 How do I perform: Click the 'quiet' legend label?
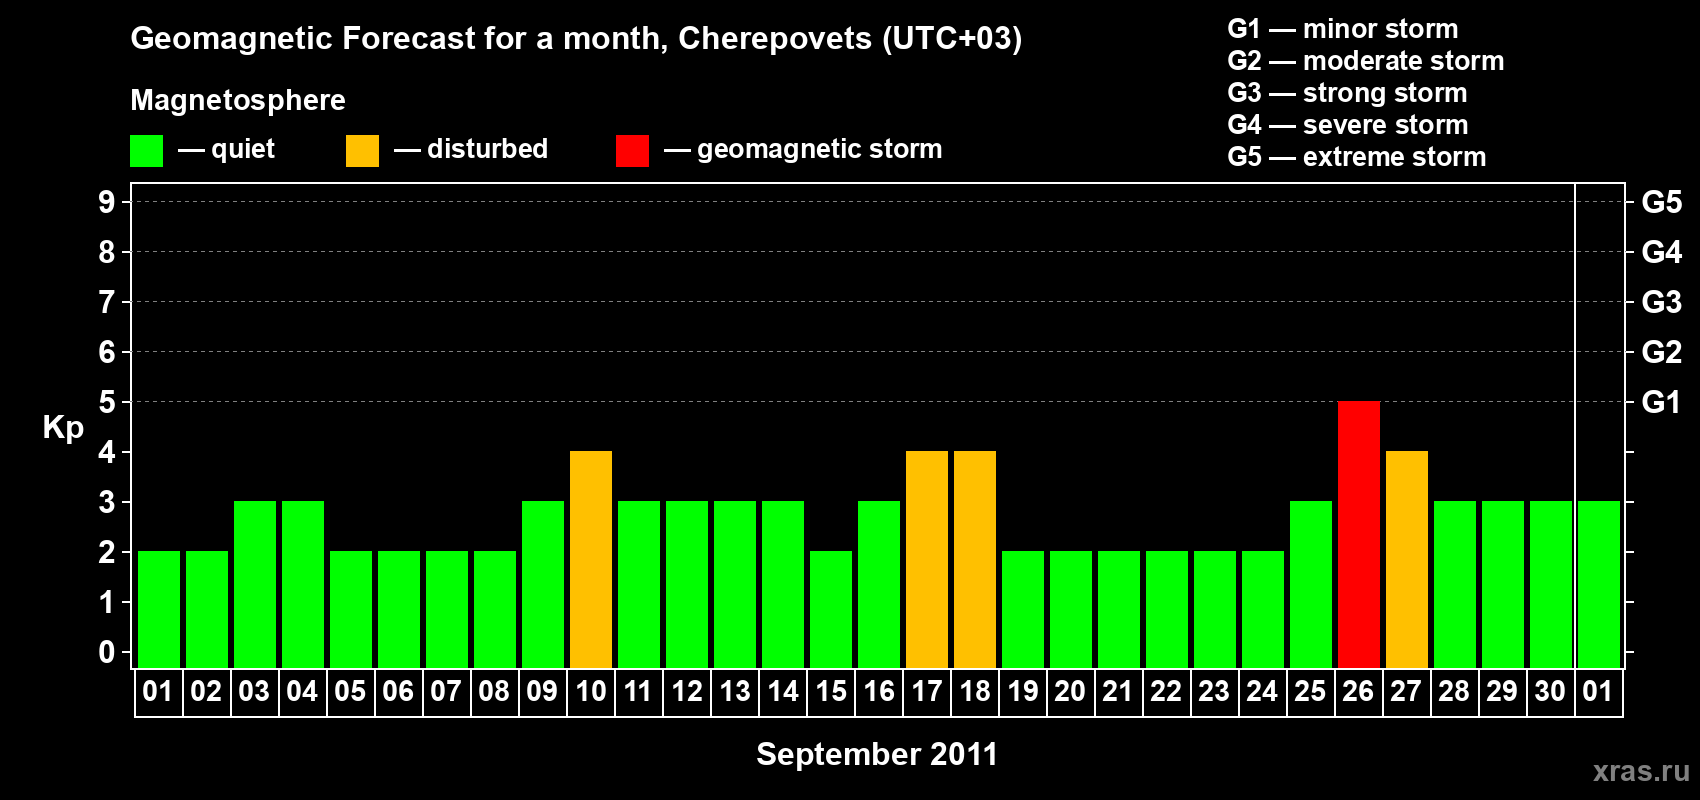[243, 149]
